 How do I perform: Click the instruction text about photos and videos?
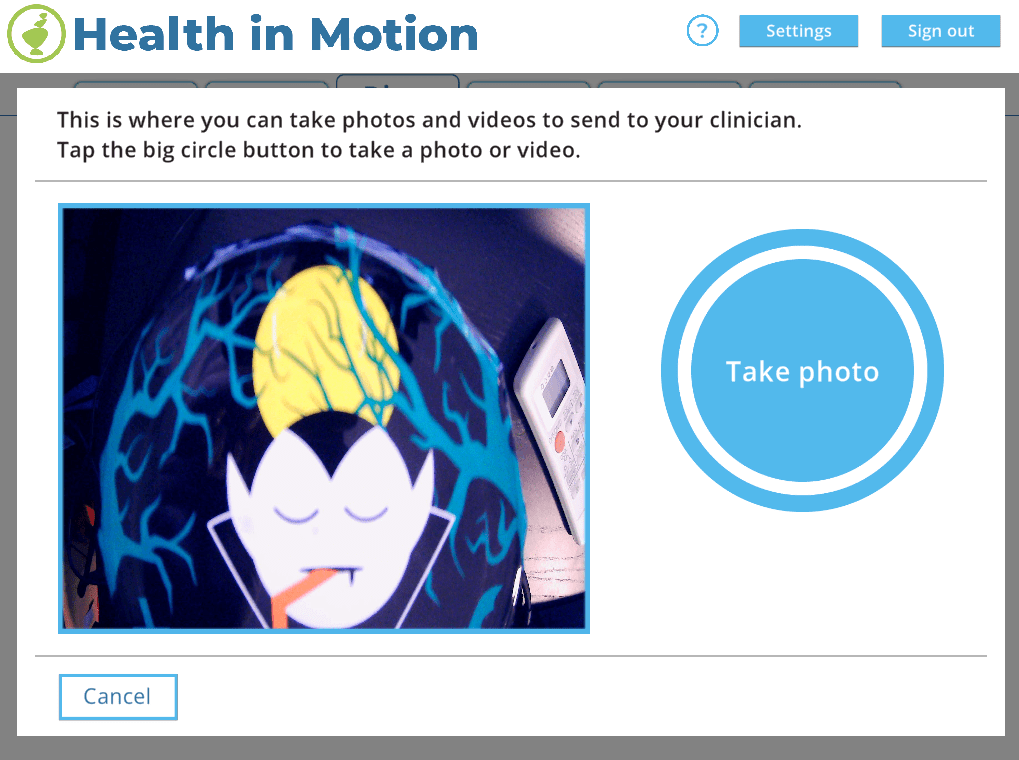tap(429, 135)
